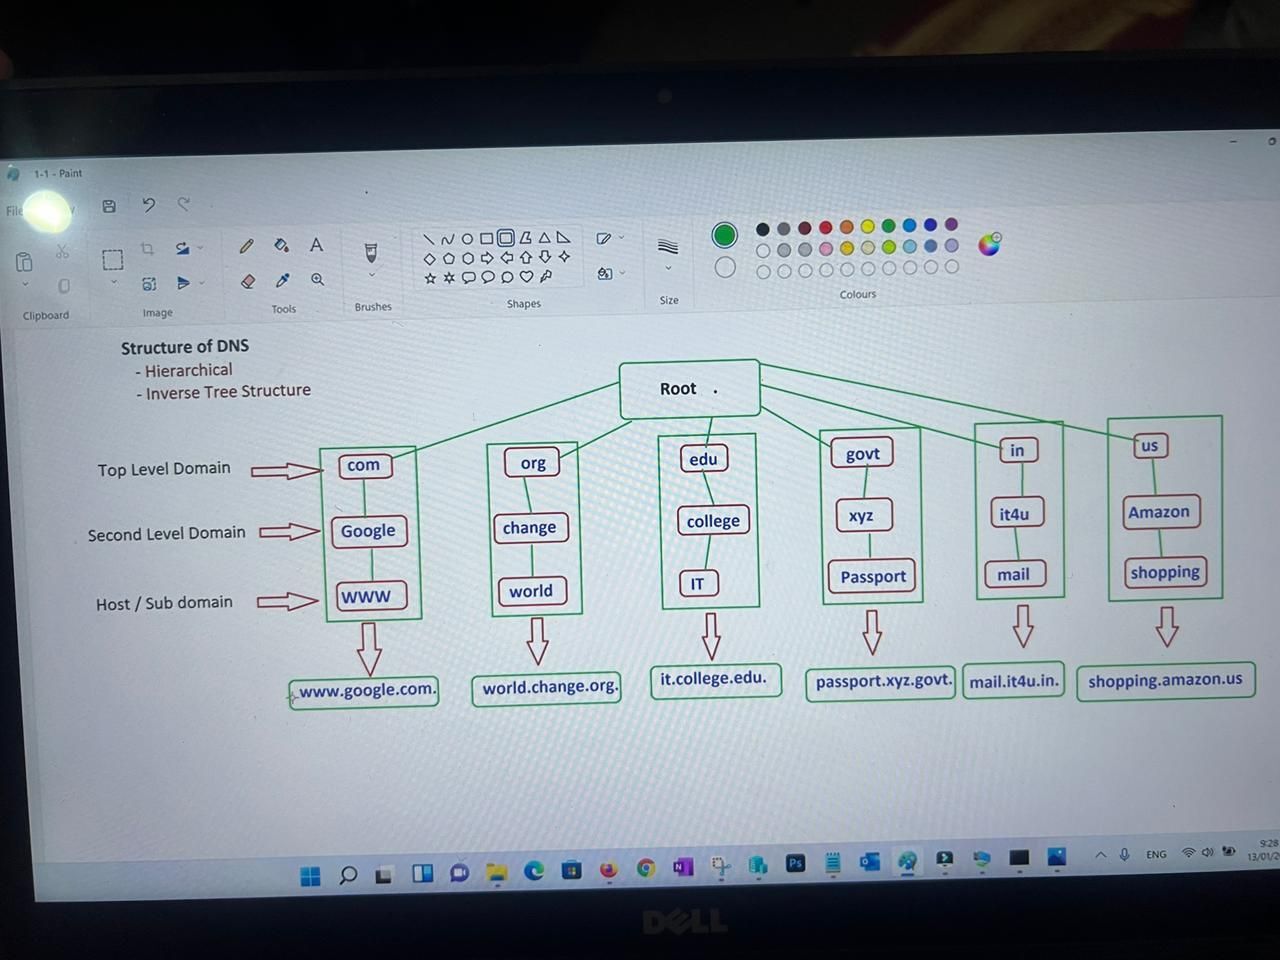
Task: Click the Cut scissors icon
Action: (63, 251)
